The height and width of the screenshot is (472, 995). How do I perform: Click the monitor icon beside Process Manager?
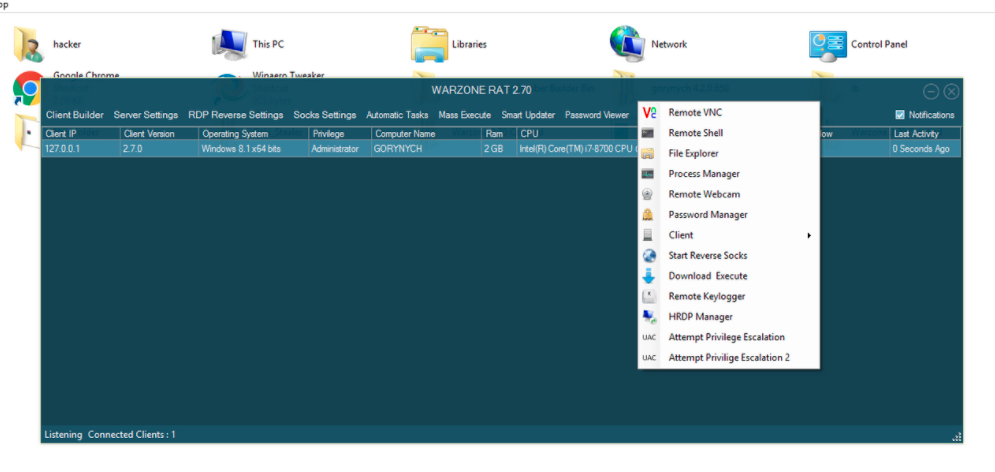tap(648, 174)
